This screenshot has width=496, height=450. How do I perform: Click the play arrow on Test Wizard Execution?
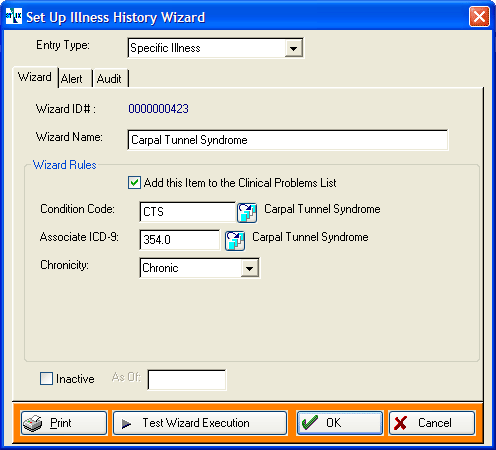coord(126,424)
